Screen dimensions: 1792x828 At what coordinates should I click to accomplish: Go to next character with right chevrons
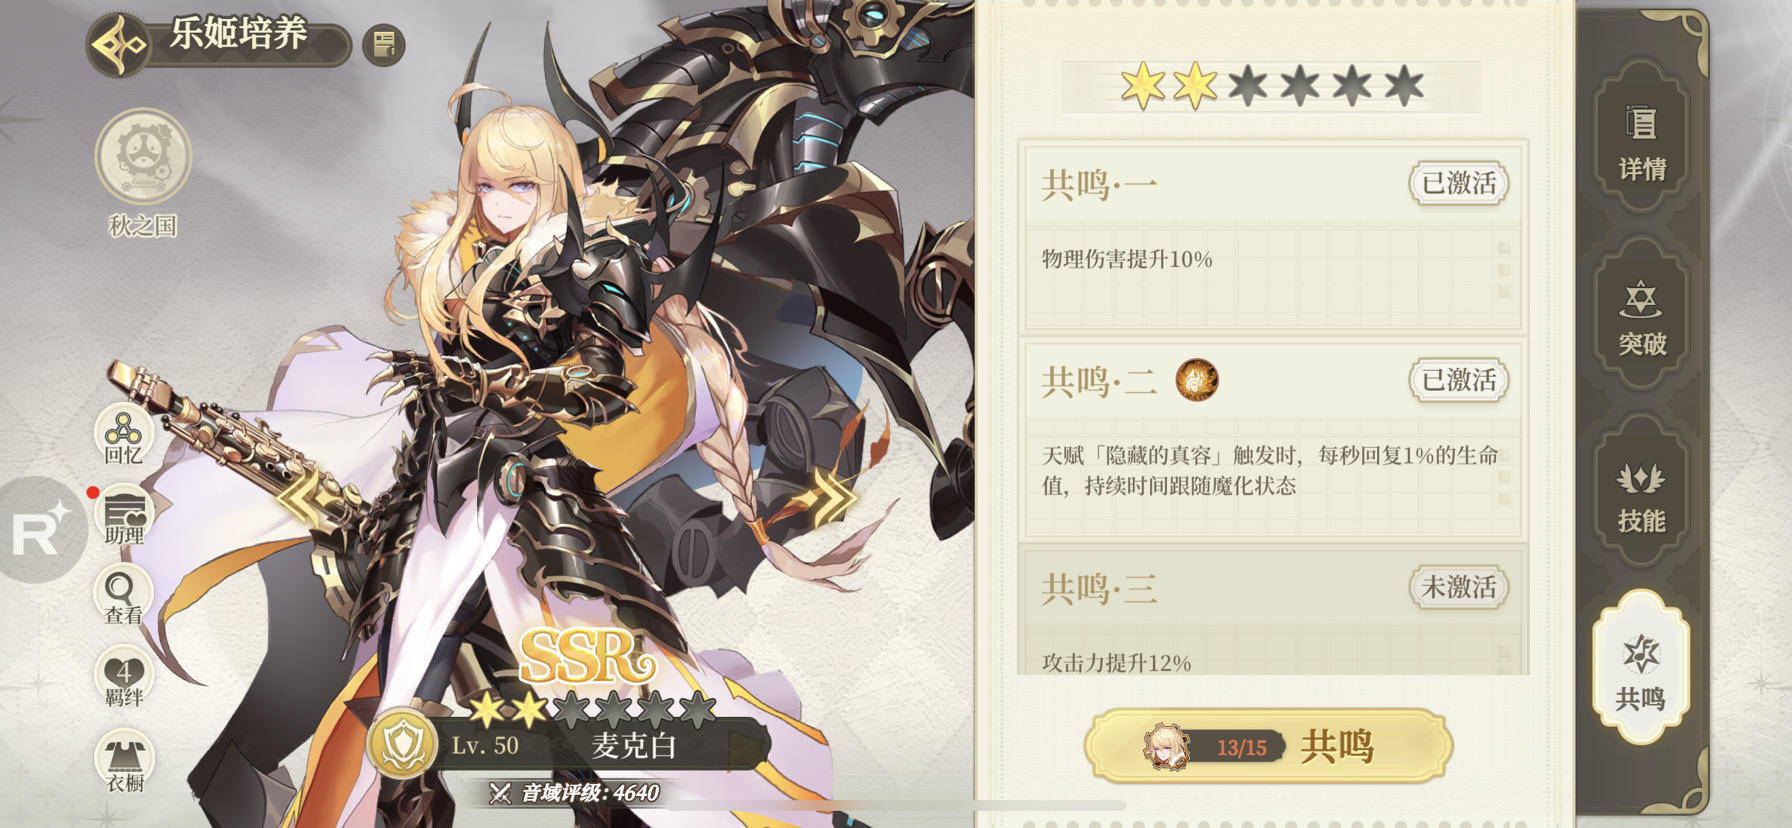826,495
